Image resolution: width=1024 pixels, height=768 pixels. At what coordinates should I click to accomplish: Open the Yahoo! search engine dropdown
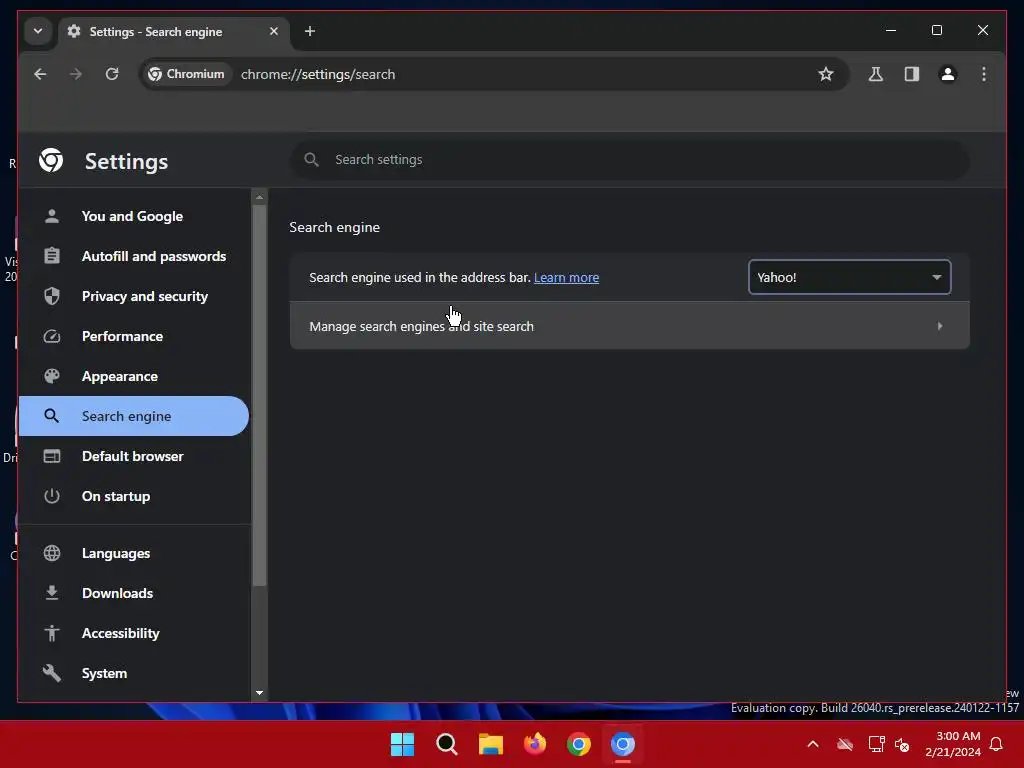849,277
